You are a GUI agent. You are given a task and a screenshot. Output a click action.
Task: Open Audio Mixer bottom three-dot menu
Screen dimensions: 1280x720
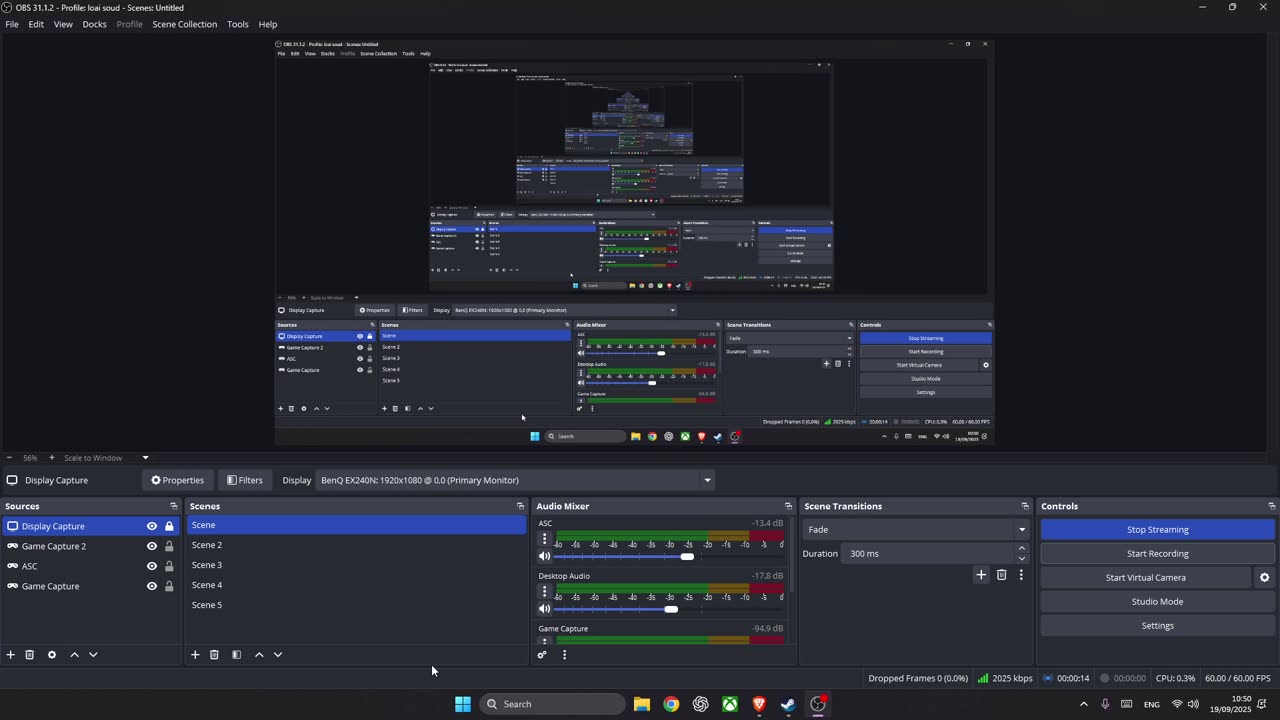click(564, 655)
